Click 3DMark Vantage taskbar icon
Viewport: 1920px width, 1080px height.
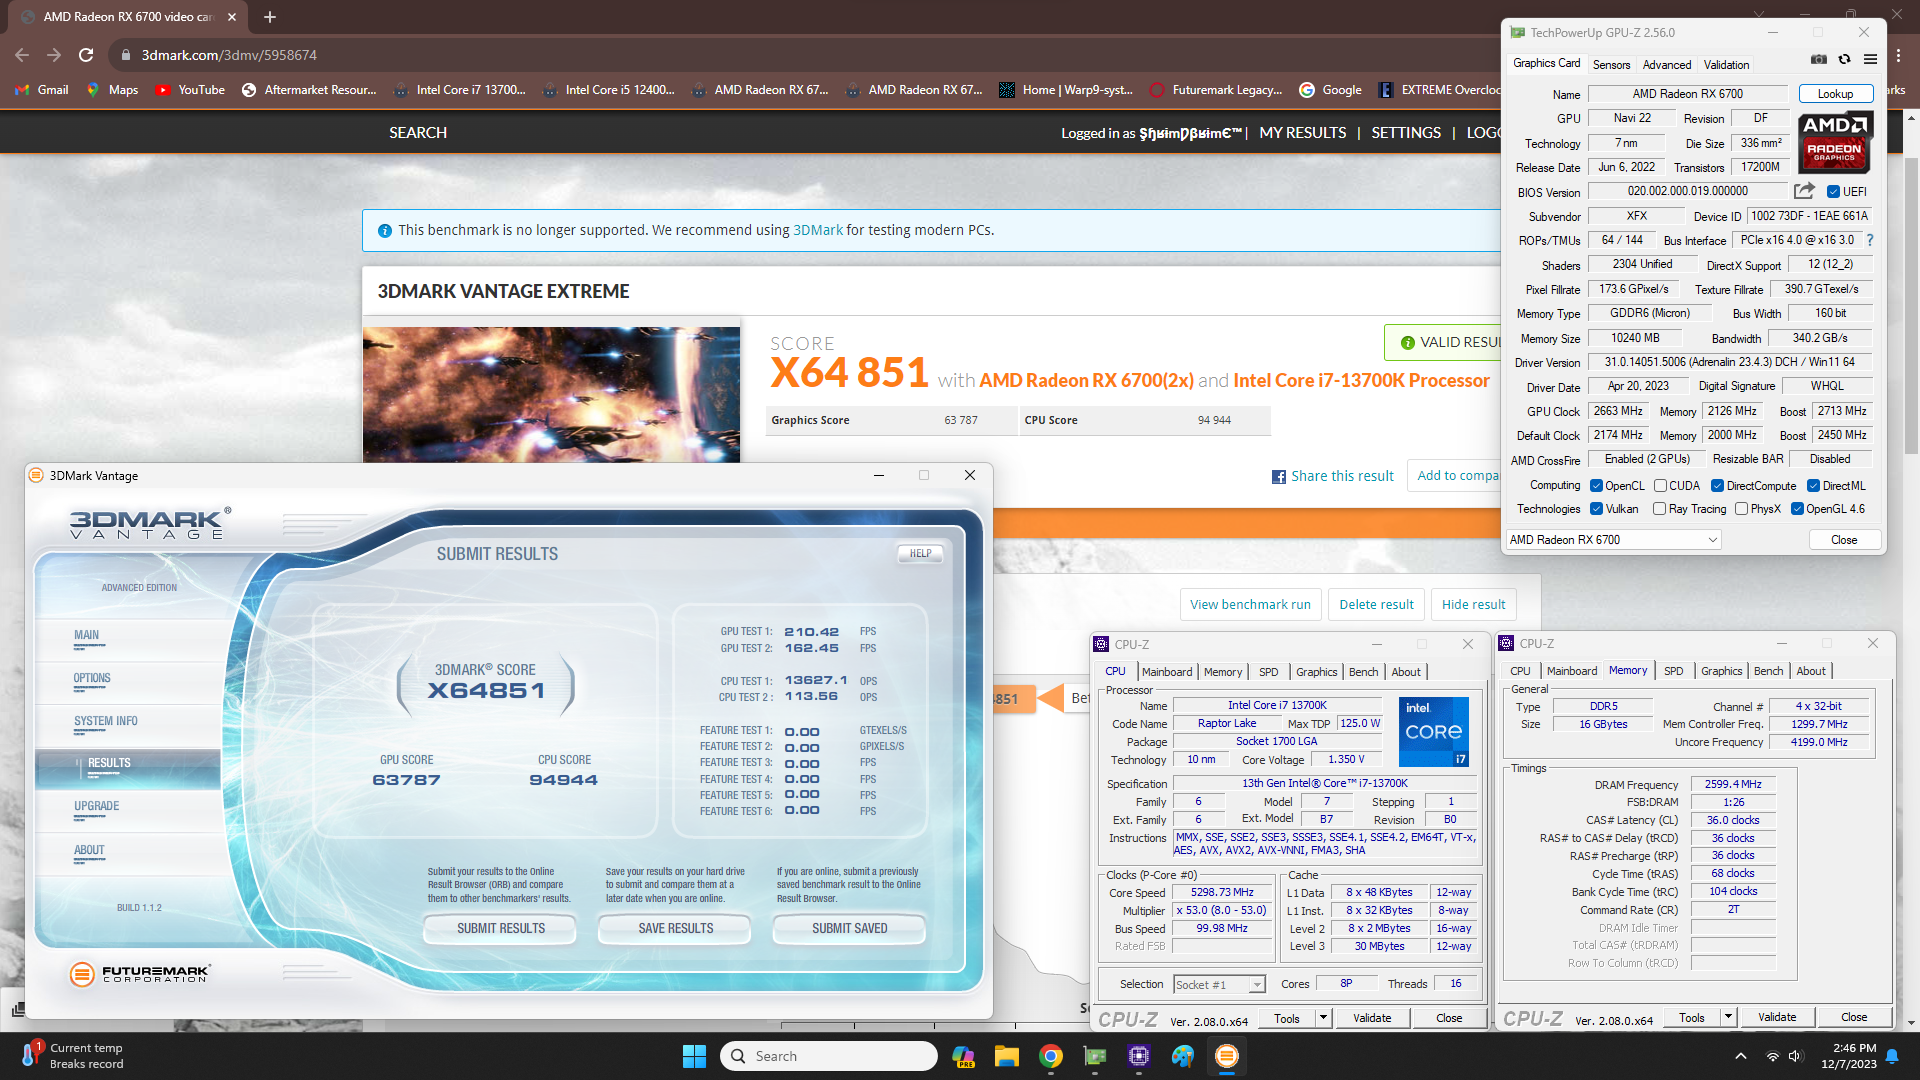1226,1056
